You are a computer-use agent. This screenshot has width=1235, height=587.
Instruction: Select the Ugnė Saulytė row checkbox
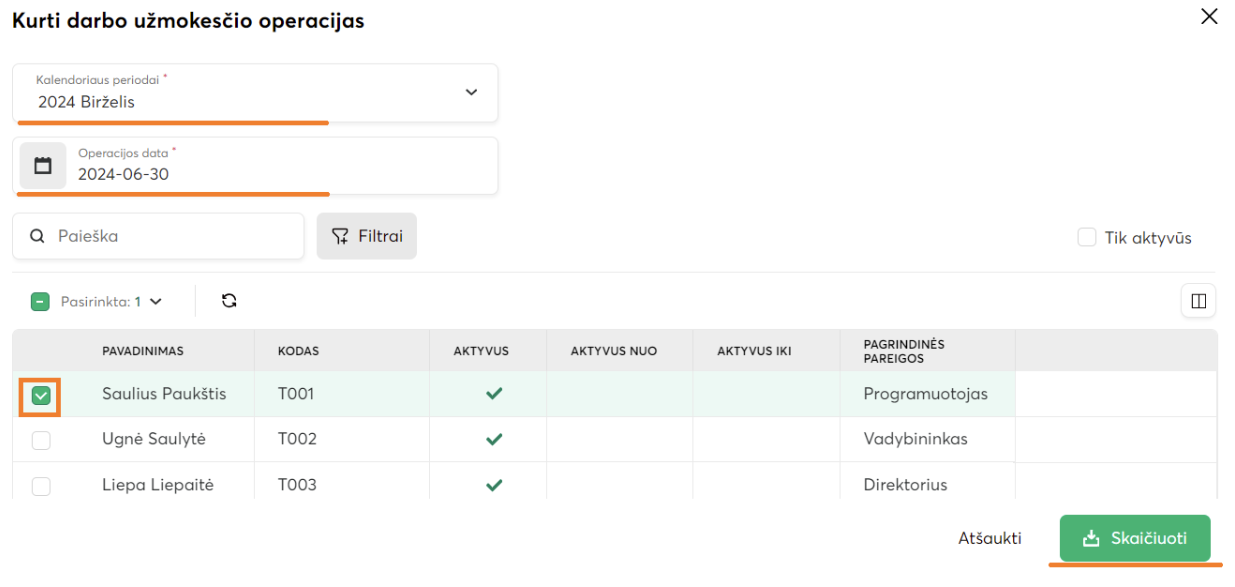[x=41, y=440]
